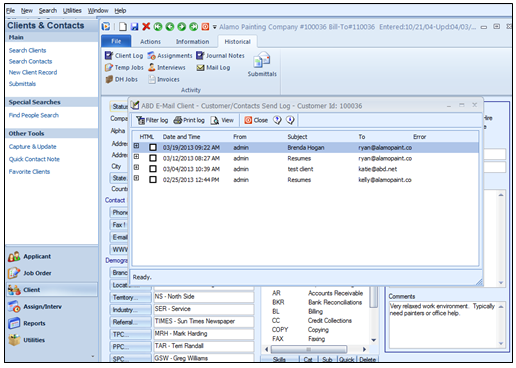Screen dimensions: 516x368
Task: Go to the last record green arrow
Action: click(193, 27)
